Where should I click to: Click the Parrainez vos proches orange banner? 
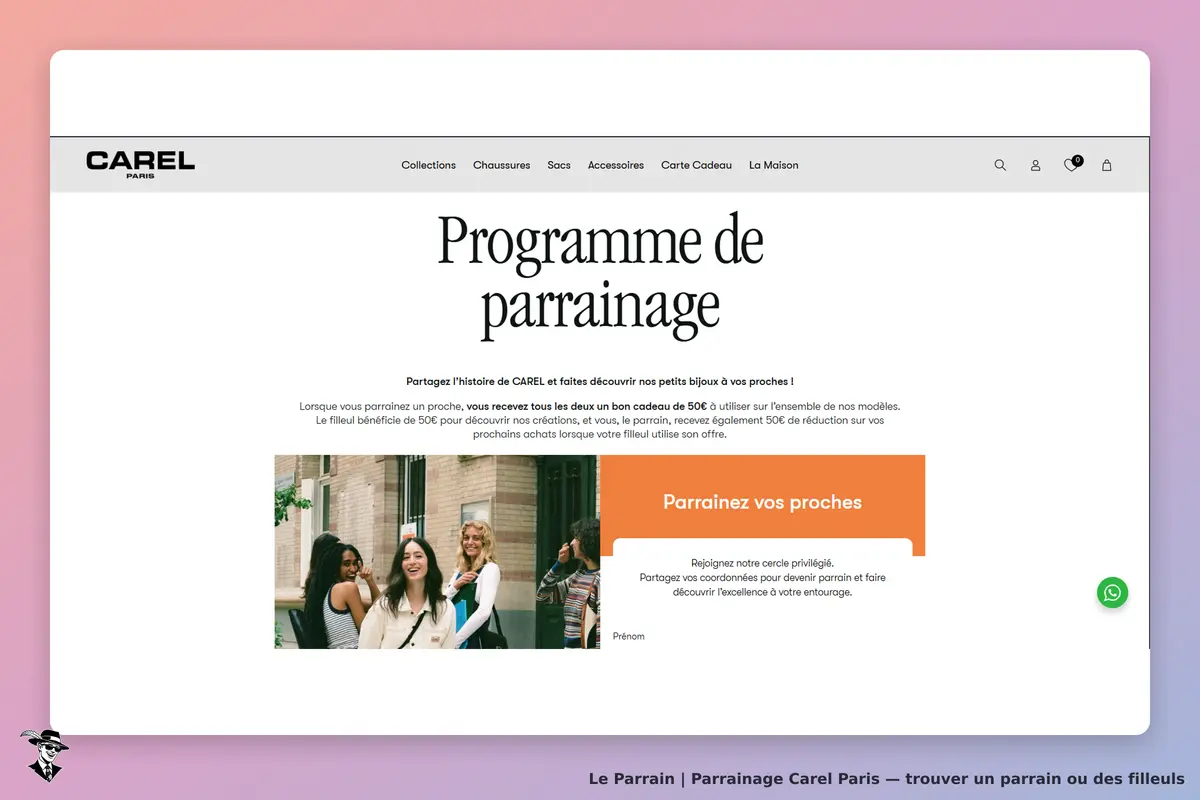(x=762, y=502)
